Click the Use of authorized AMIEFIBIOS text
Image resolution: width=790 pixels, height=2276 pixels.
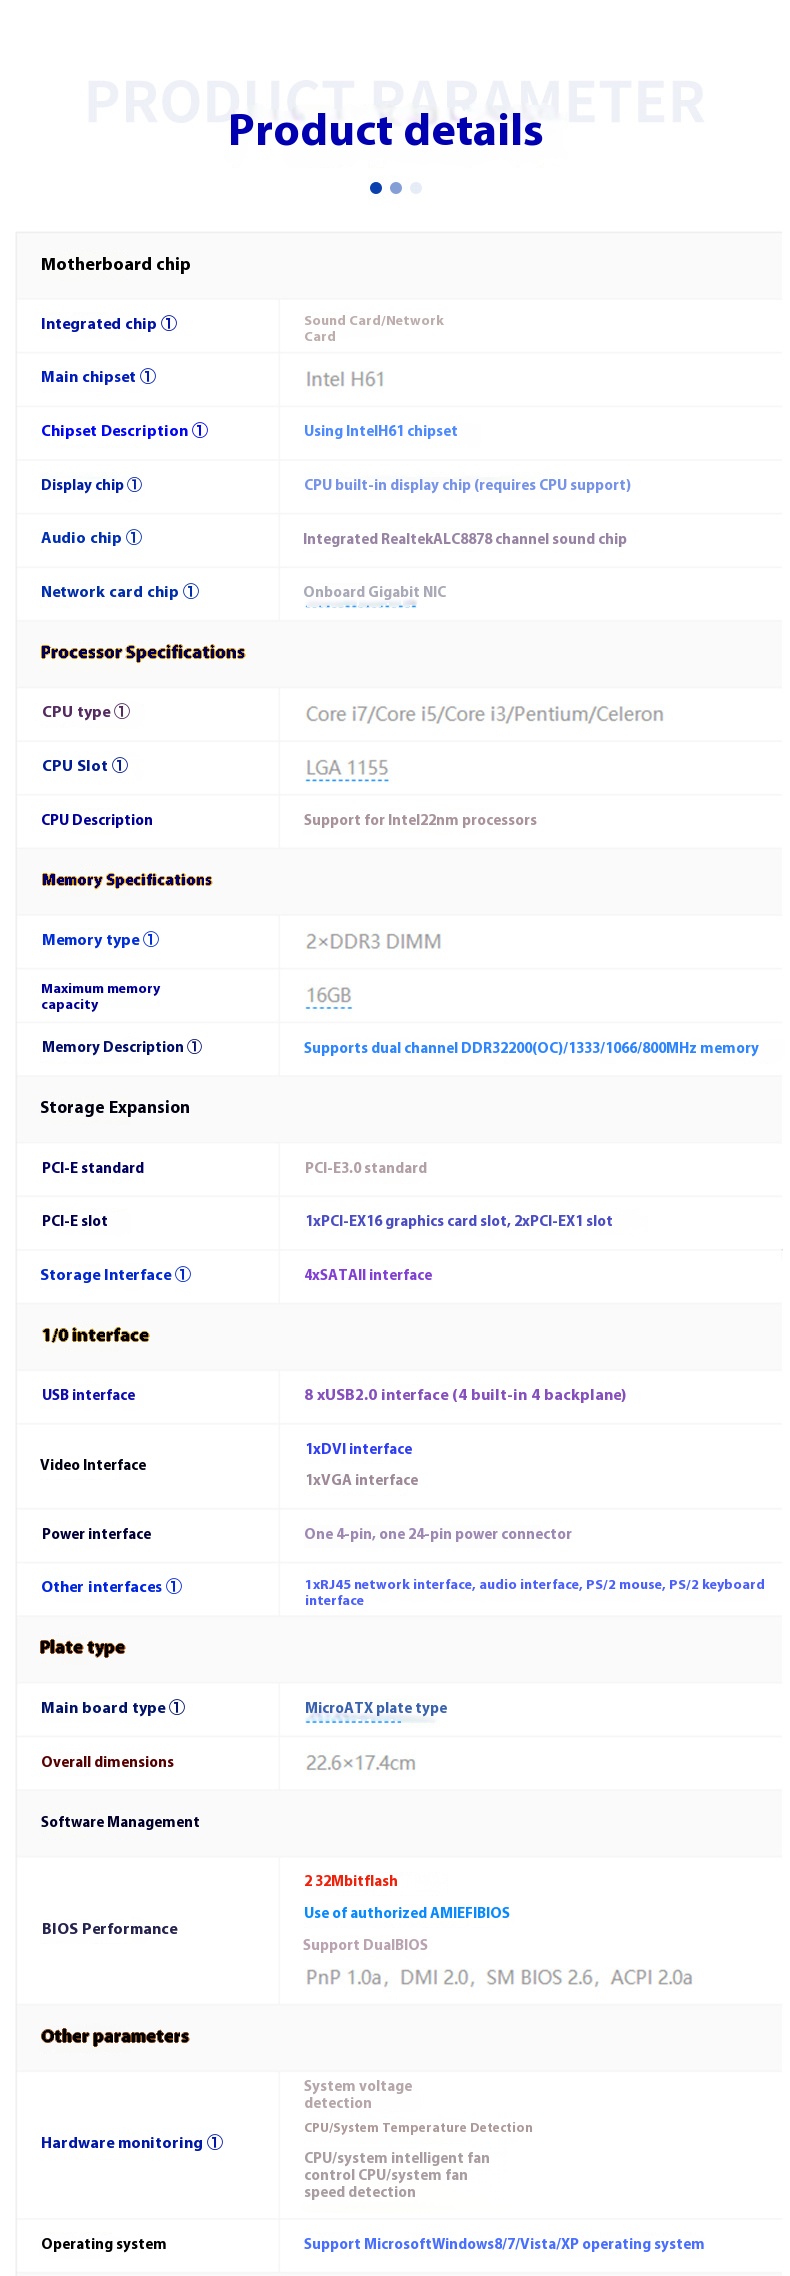click(407, 1912)
